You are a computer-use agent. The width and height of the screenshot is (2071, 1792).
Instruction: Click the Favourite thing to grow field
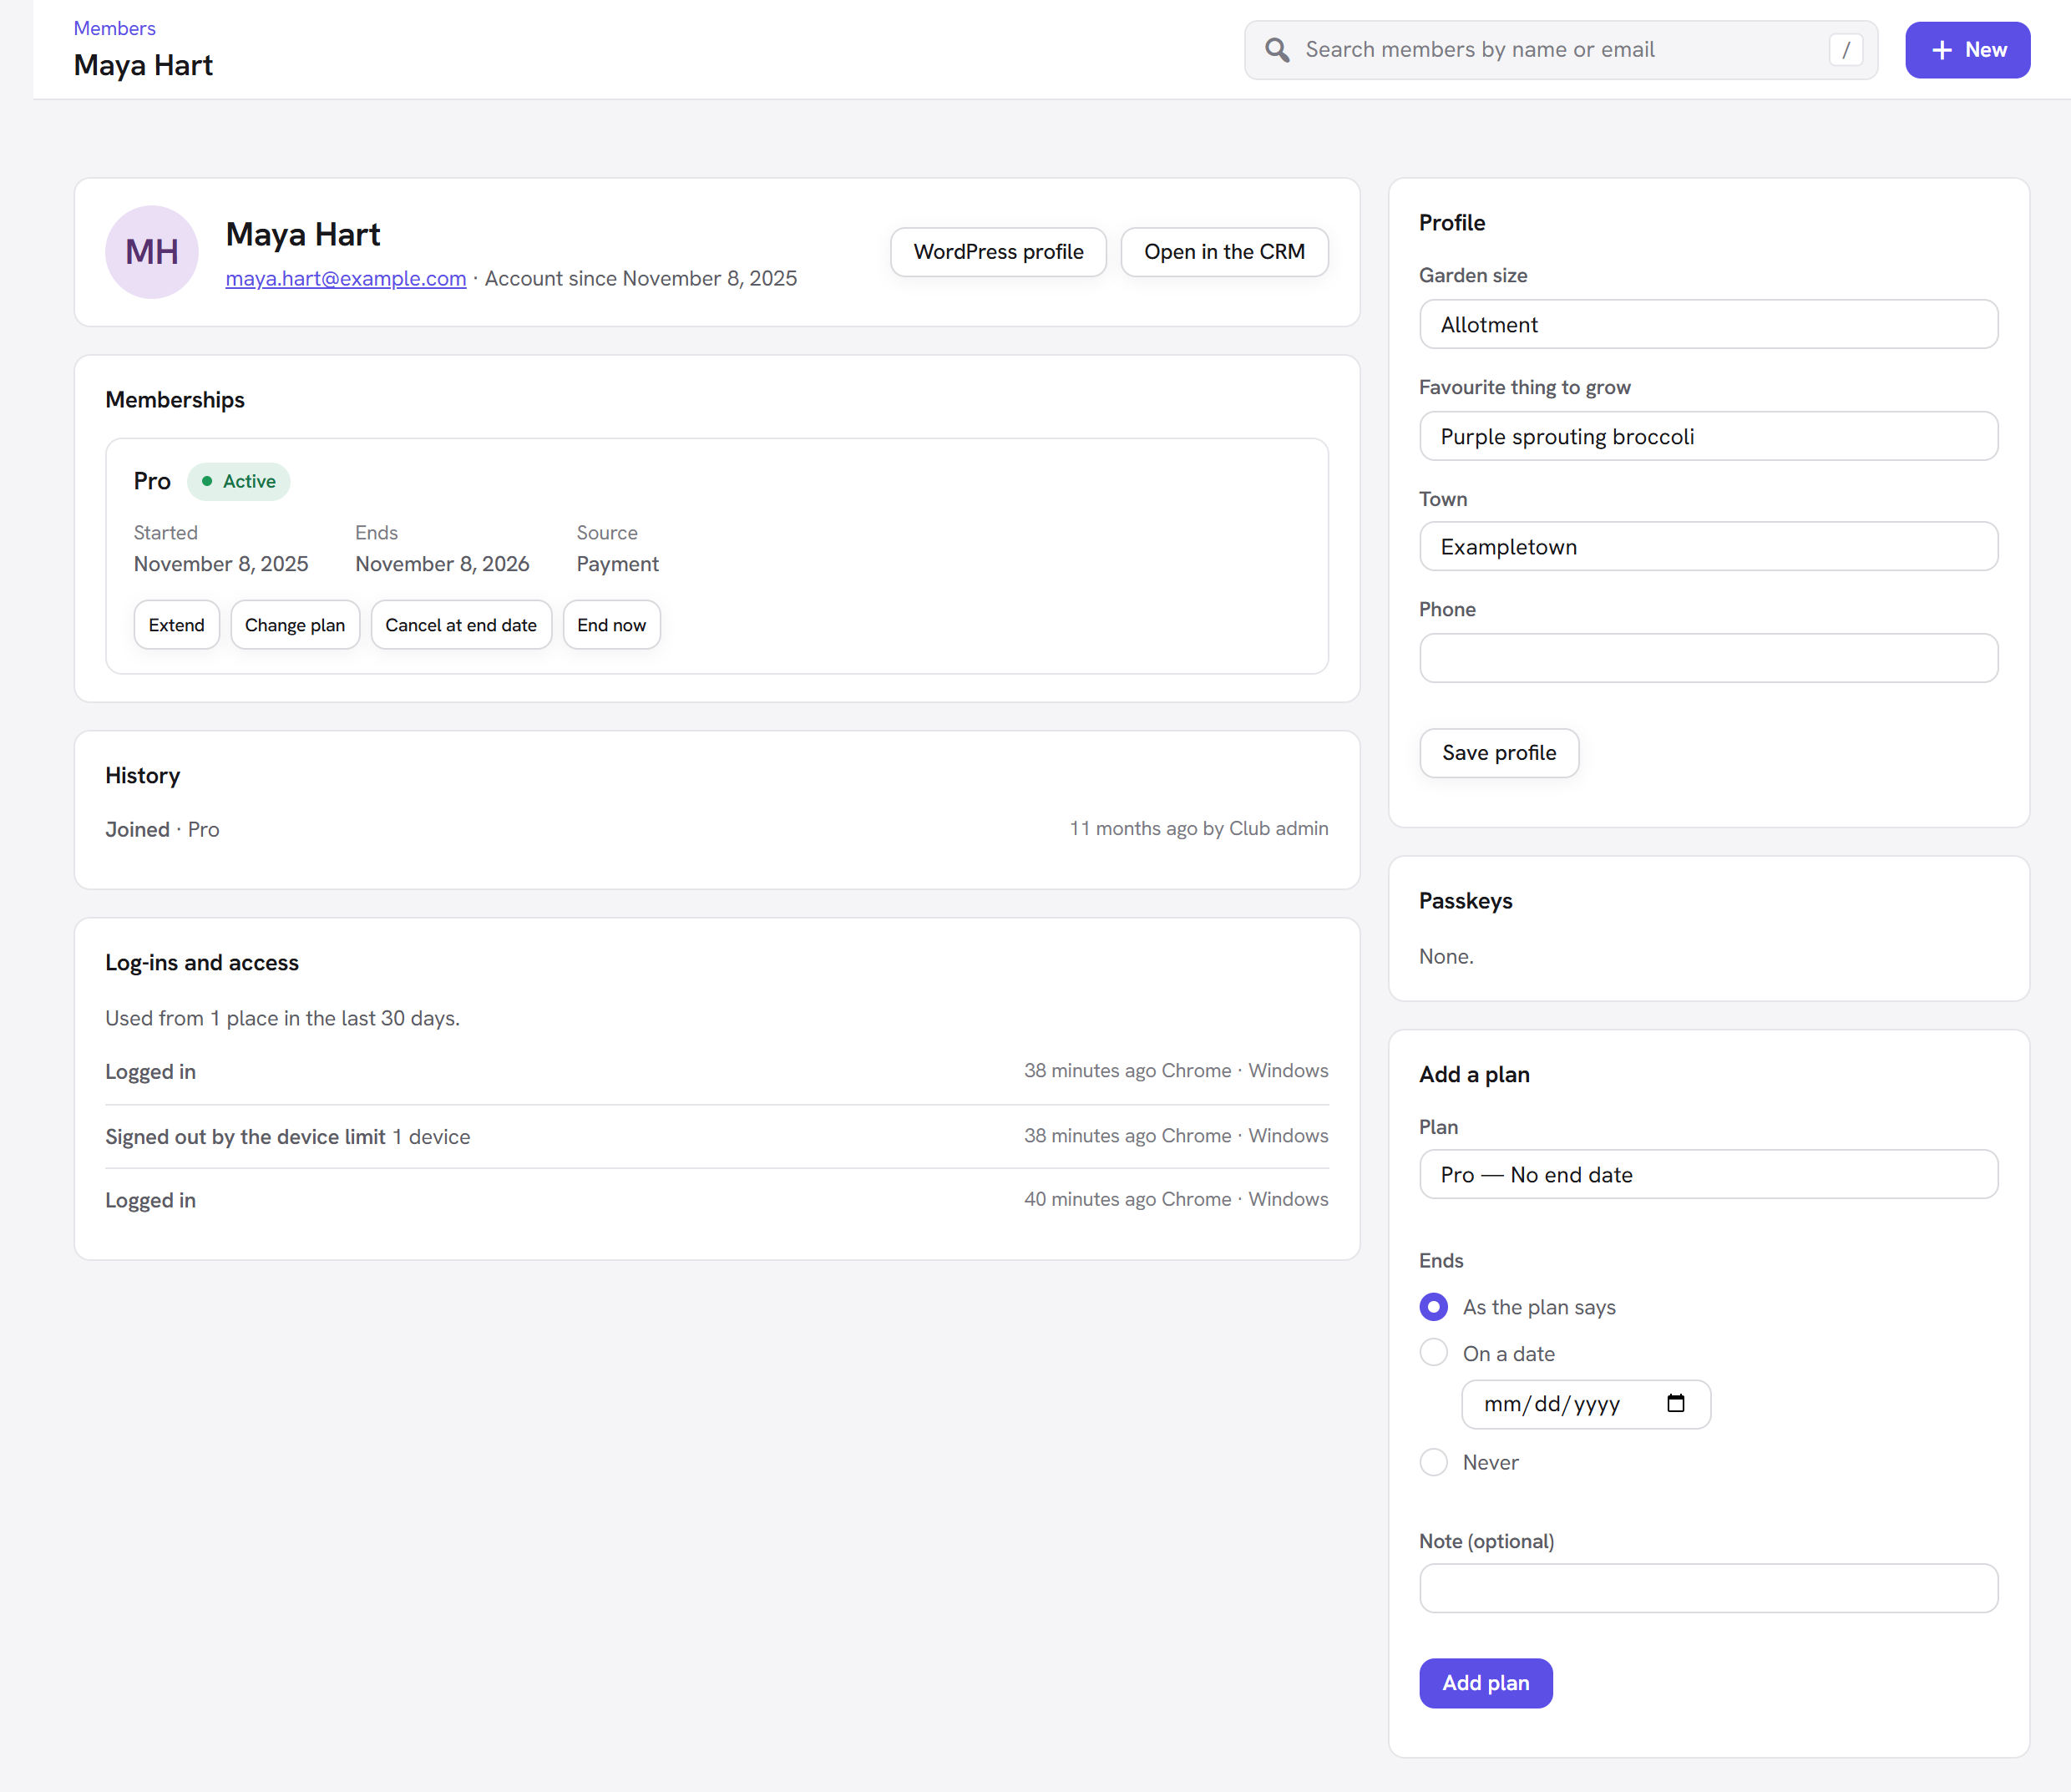[x=1708, y=436]
